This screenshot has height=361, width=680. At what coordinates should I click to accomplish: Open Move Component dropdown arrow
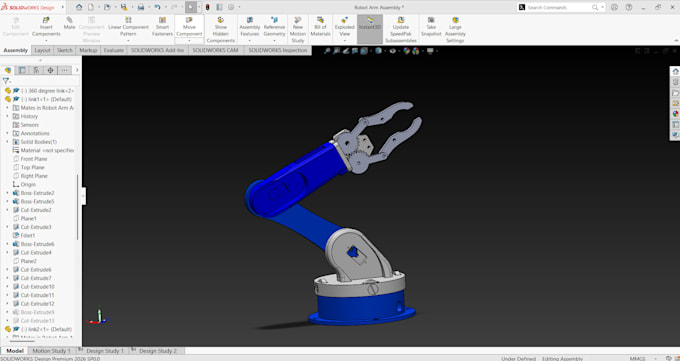(x=189, y=41)
